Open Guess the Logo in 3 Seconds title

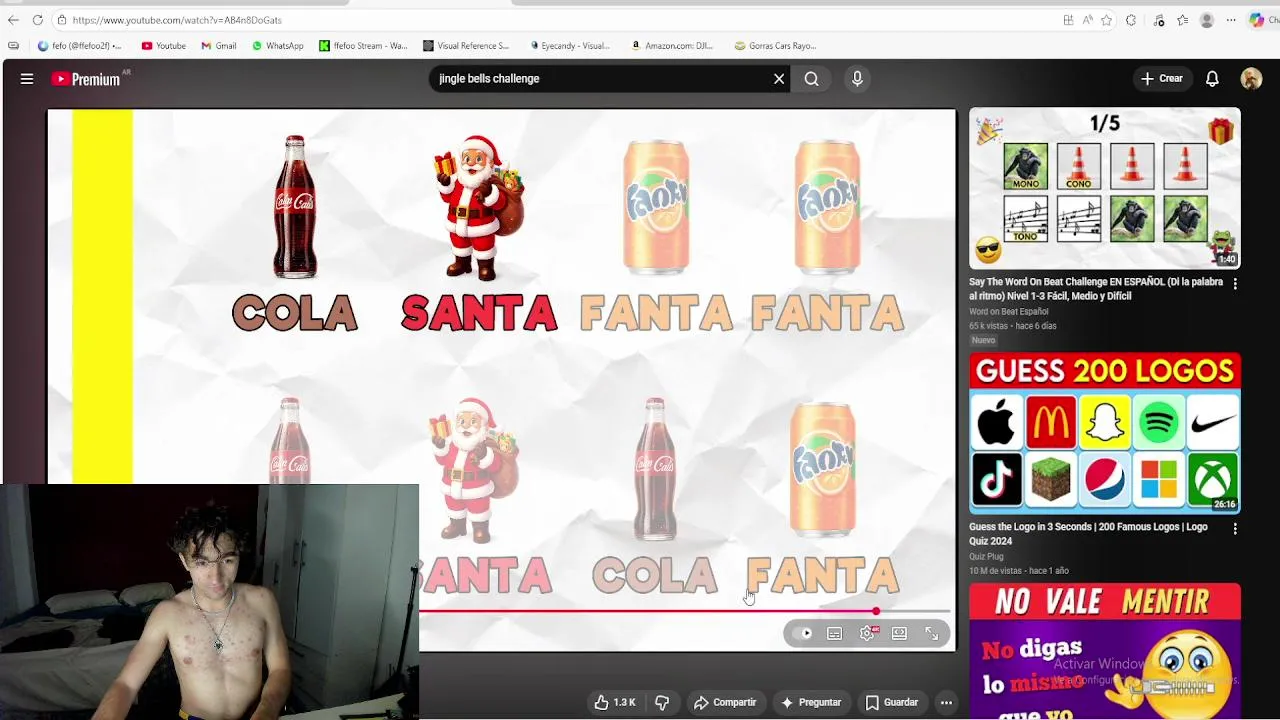[1088, 534]
